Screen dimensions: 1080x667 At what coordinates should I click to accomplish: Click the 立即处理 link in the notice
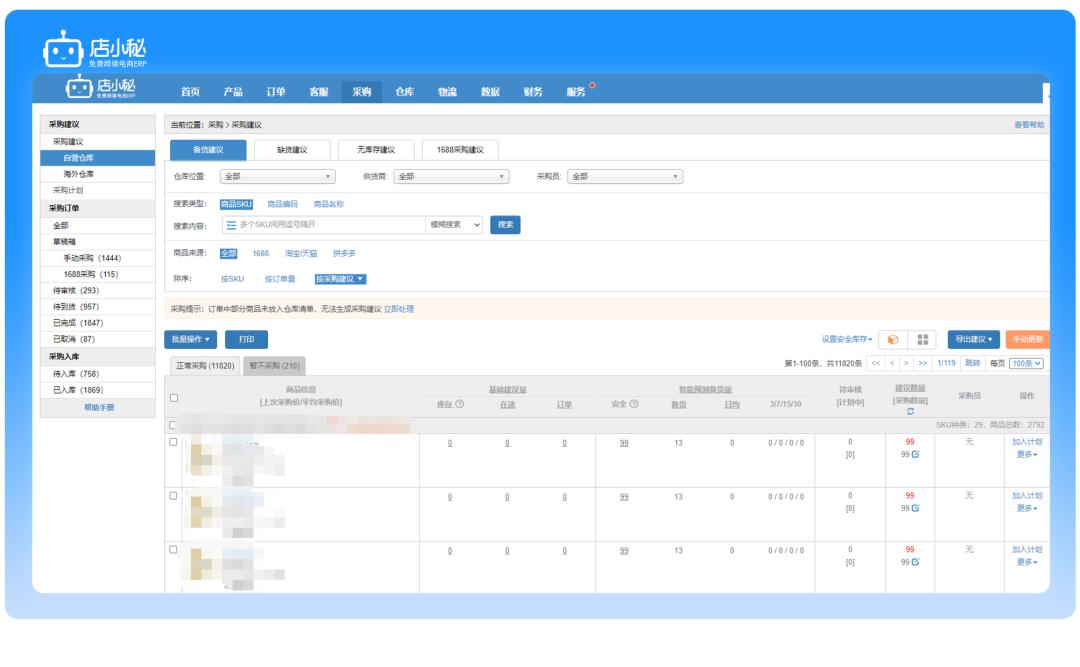pos(399,309)
